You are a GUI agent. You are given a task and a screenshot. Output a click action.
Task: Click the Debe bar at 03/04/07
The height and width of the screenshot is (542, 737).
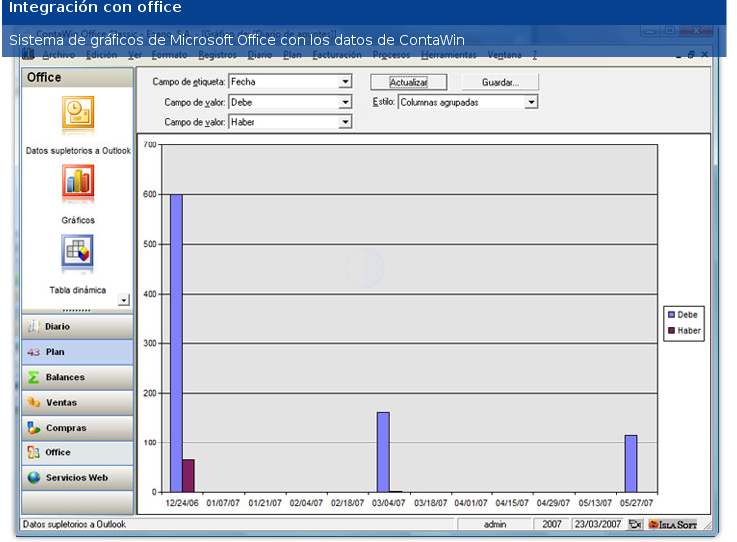pyautogui.click(x=383, y=452)
